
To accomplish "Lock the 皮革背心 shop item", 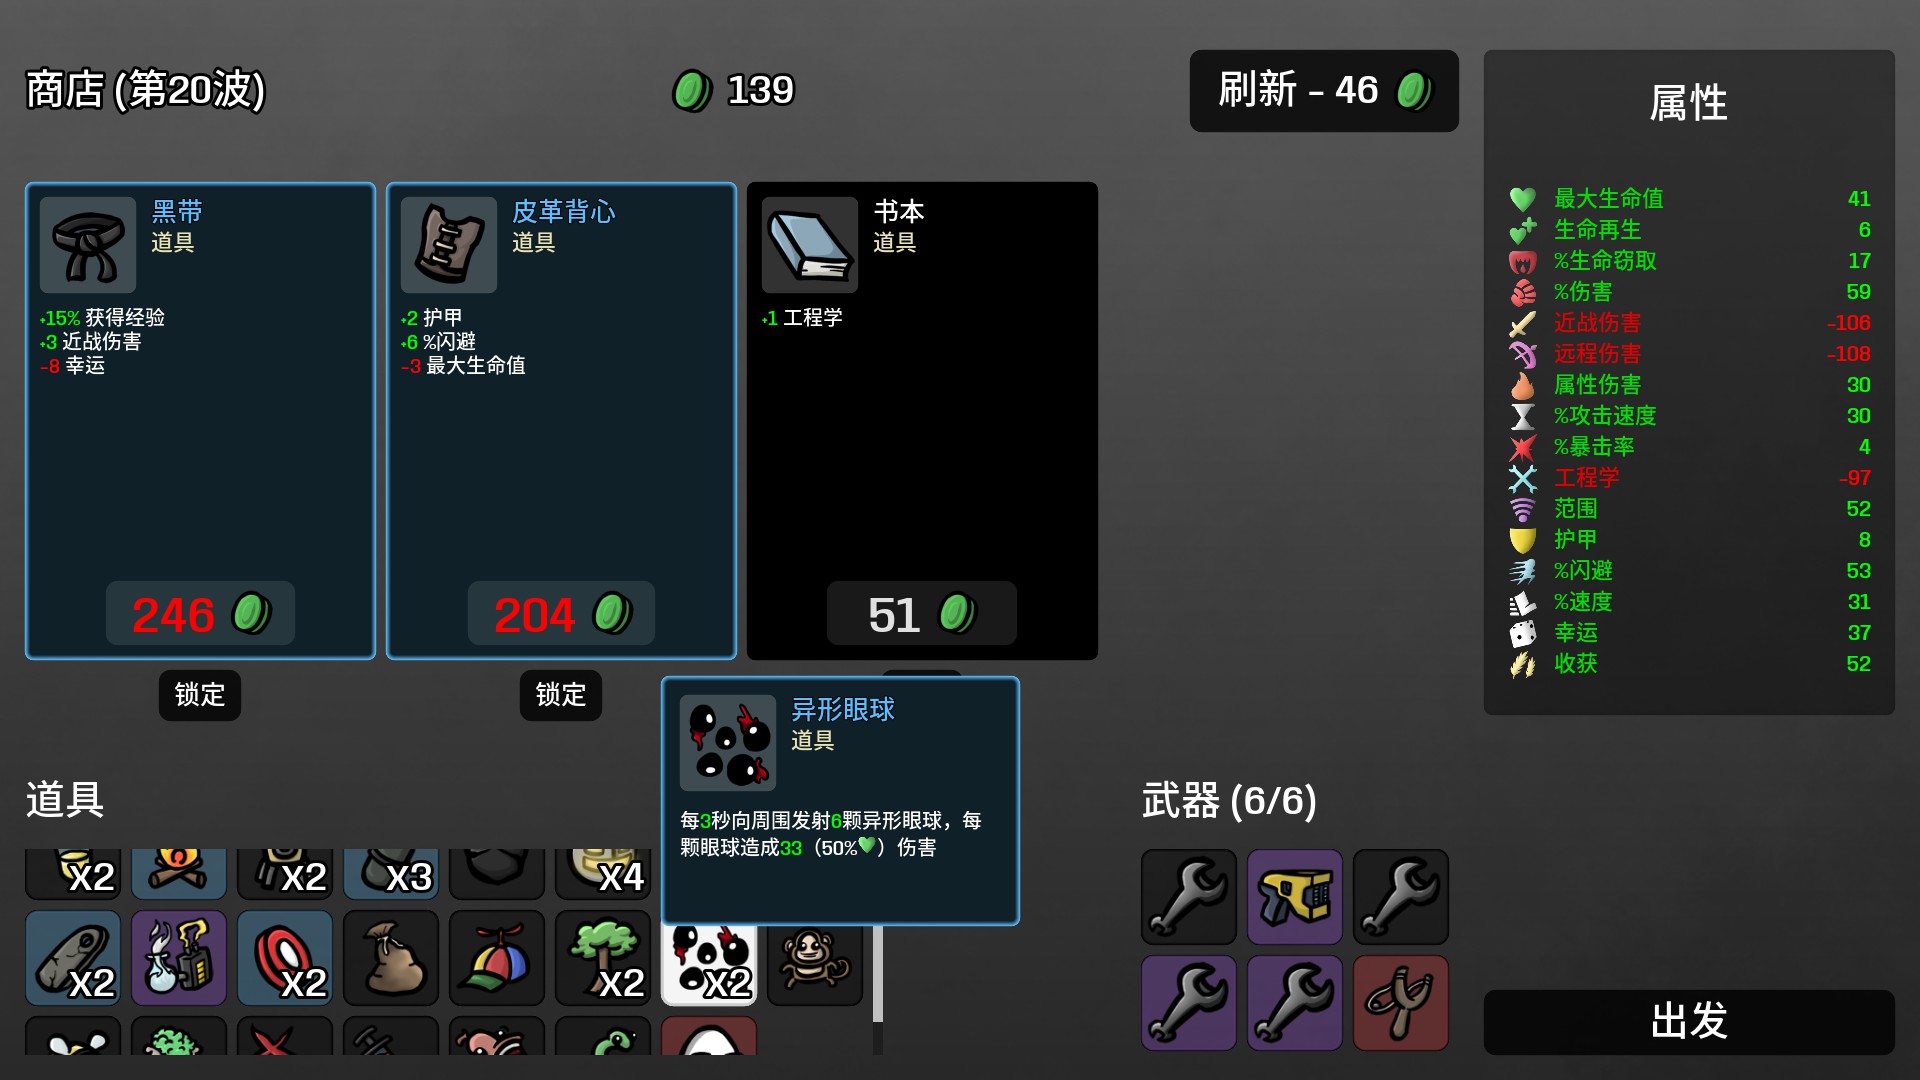I will click(561, 695).
